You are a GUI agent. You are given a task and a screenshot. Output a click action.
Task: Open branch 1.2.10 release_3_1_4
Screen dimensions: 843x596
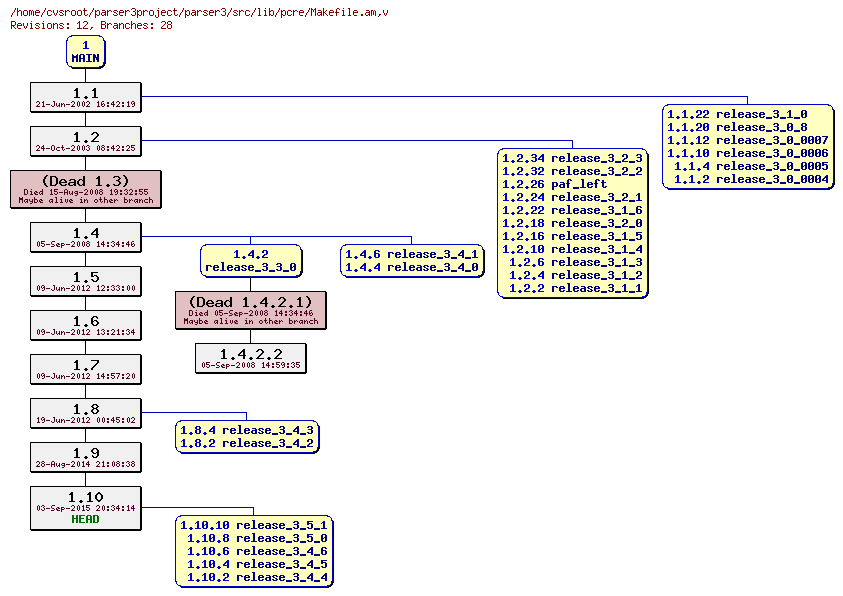tap(573, 249)
